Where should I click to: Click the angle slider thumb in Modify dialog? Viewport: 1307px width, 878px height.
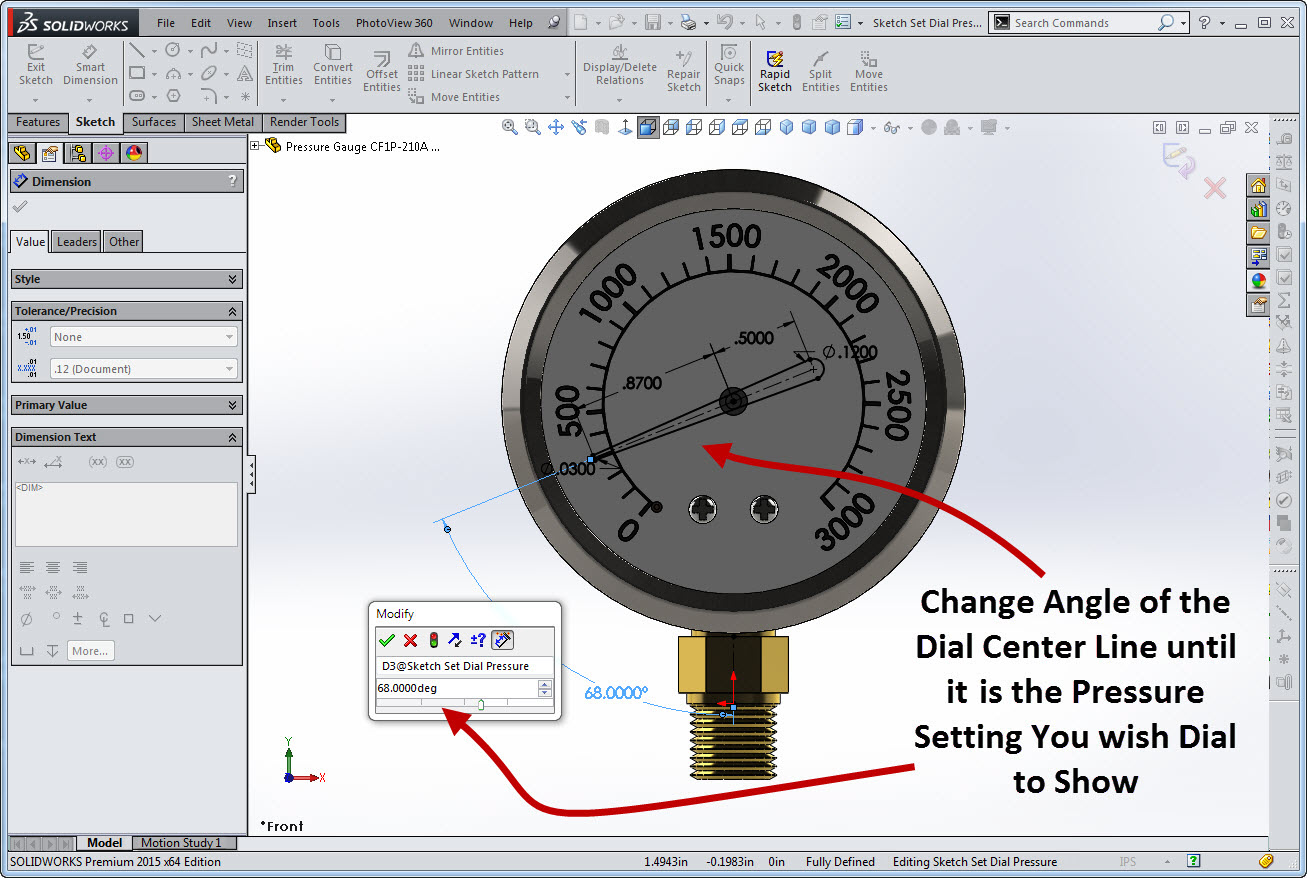click(x=481, y=705)
